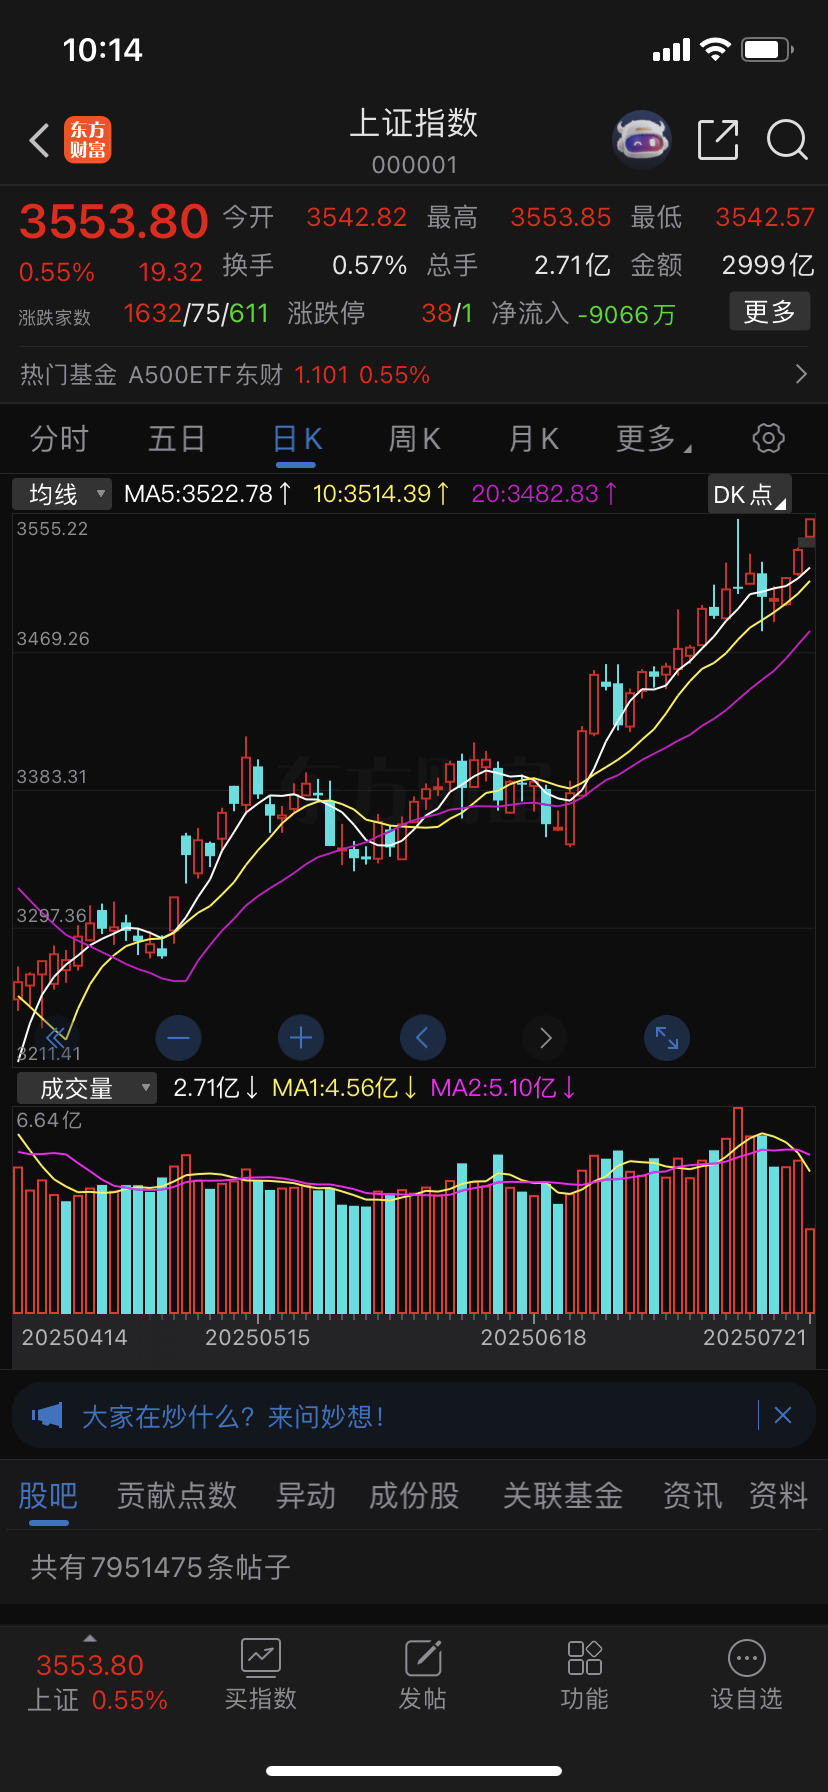Tap 大家在炒什么？来问妙想 link
The height and width of the screenshot is (1792, 828).
click(232, 1416)
